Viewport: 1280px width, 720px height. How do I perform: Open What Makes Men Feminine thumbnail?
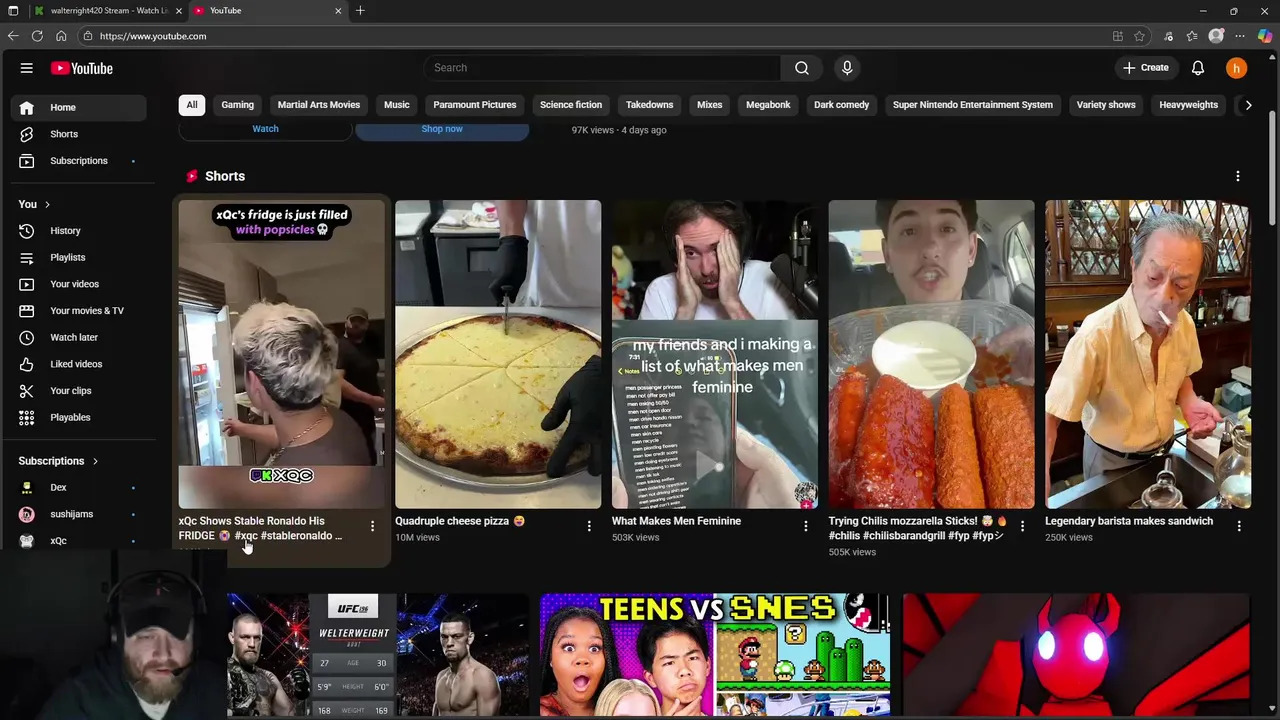pyautogui.click(x=715, y=354)
